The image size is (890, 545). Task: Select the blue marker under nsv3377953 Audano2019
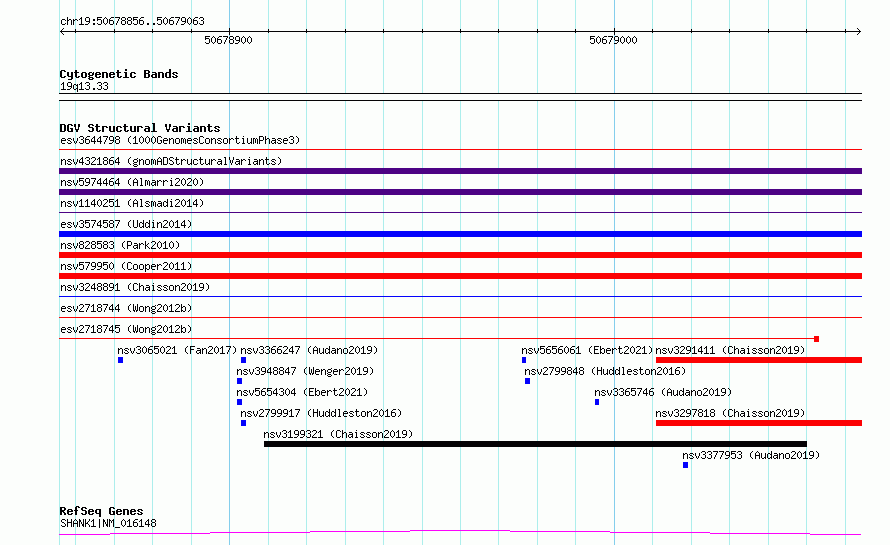click(x=686, y=465)
